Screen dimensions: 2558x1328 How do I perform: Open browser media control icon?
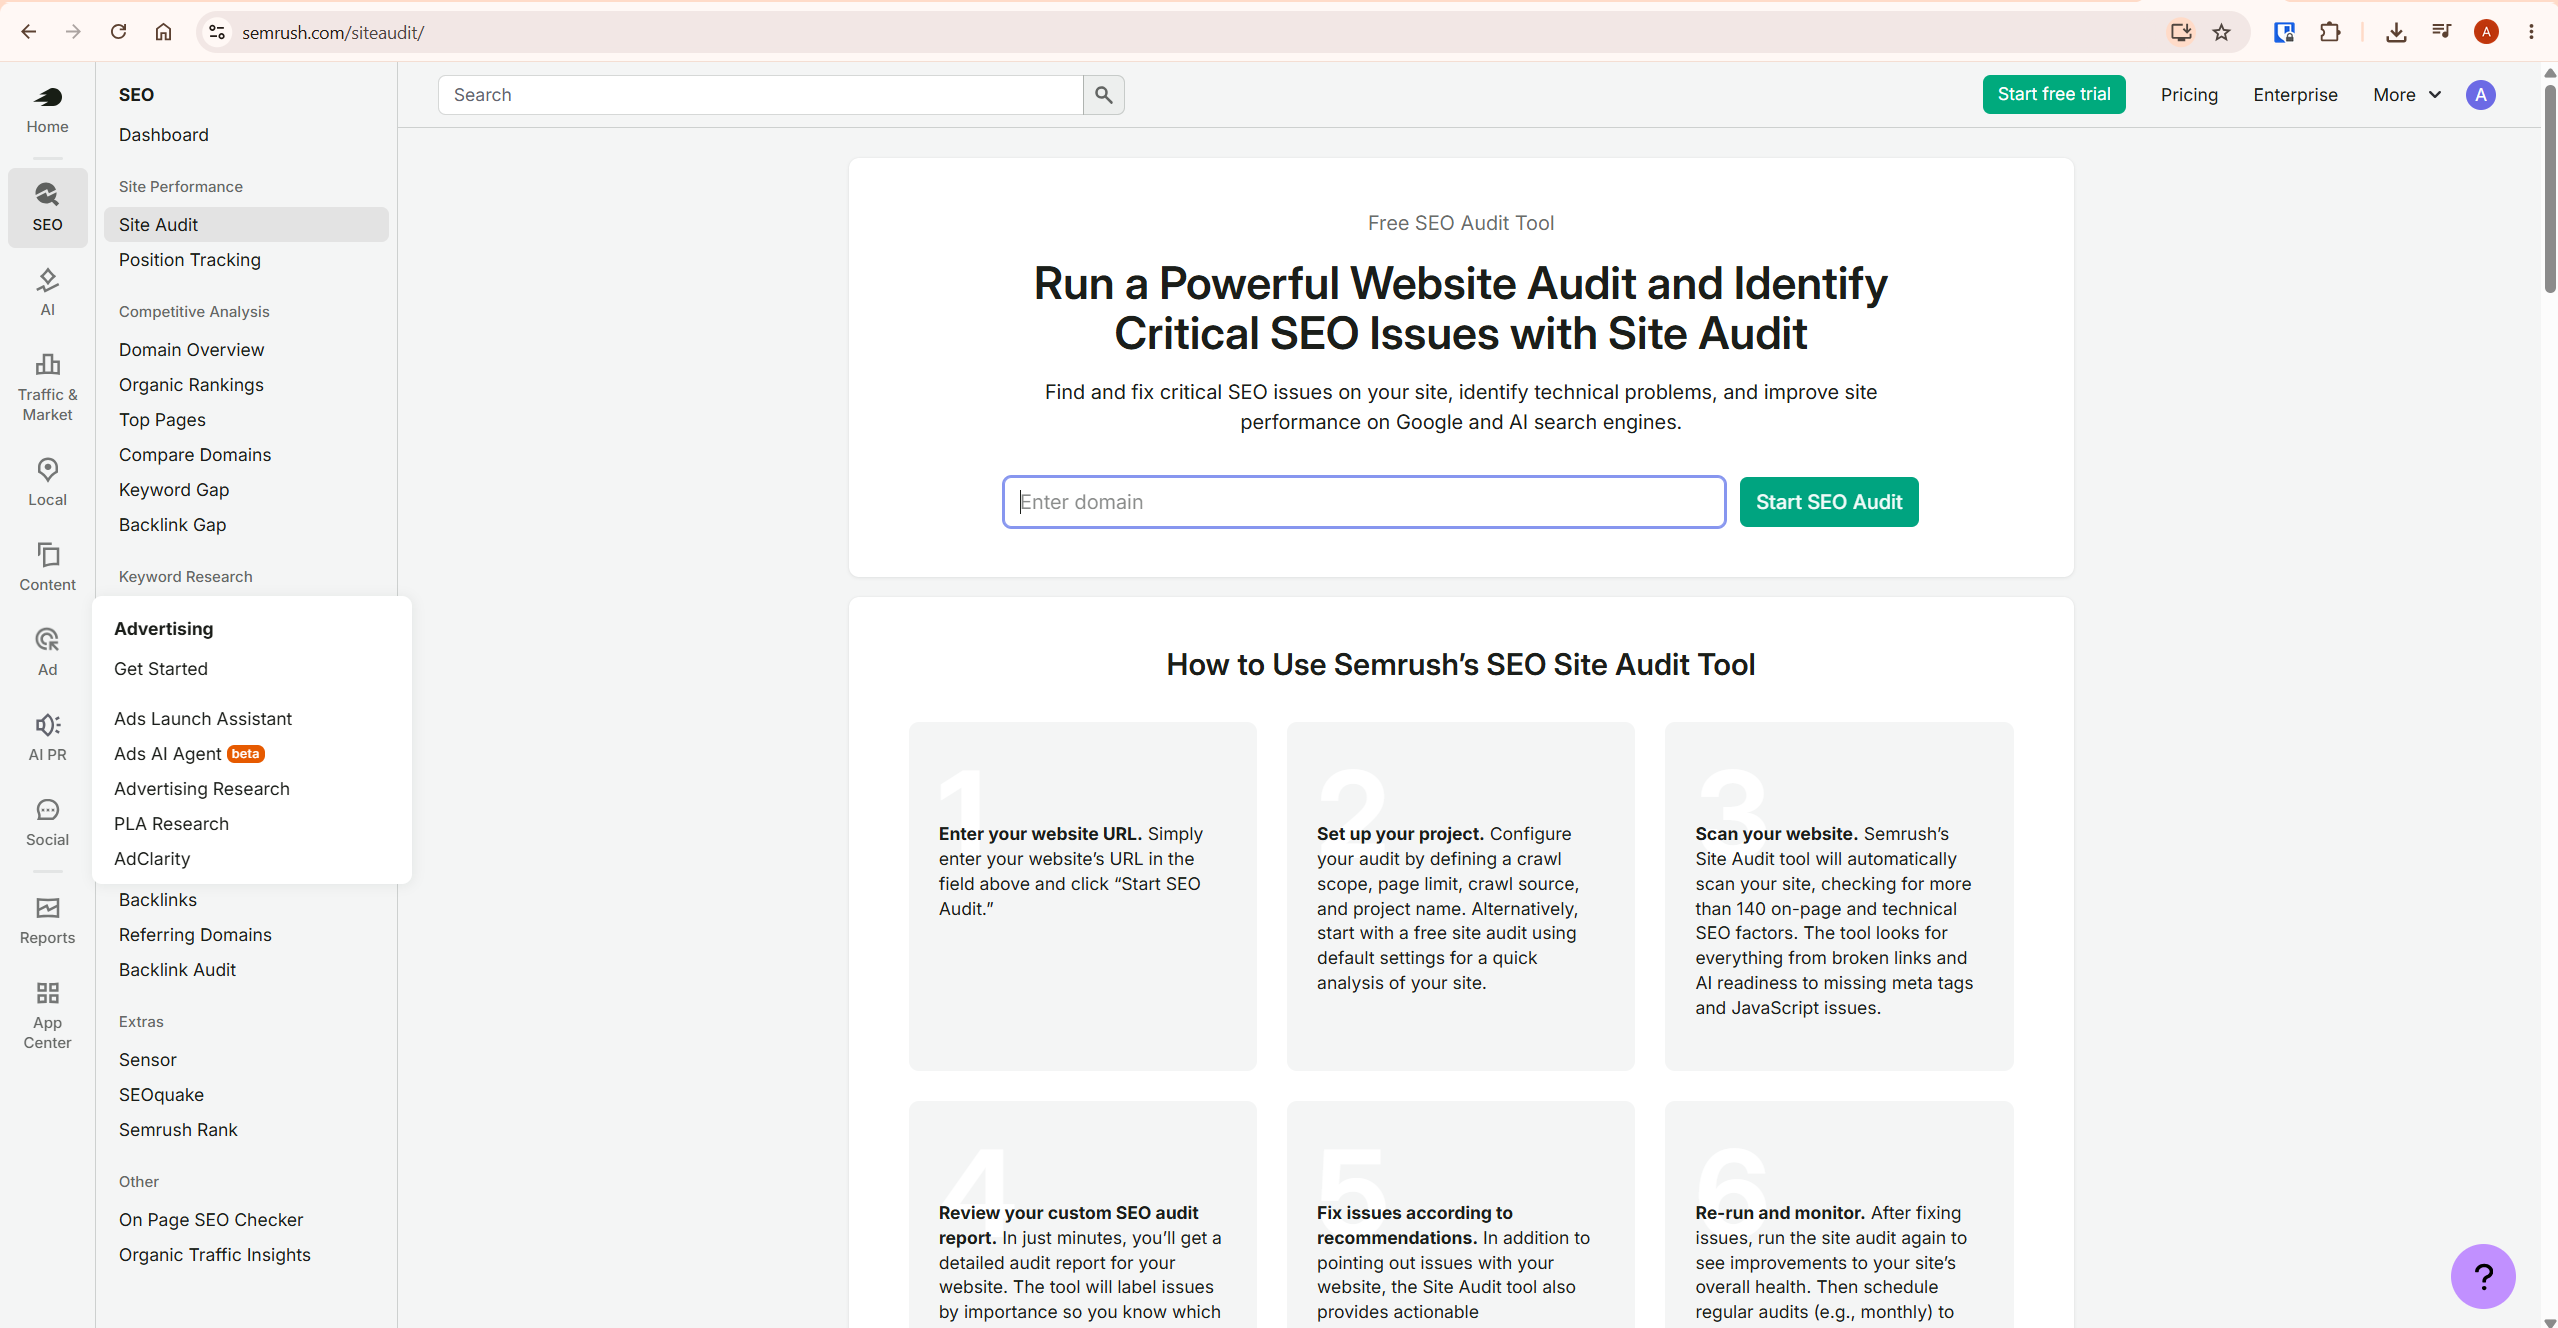[x=2441, y=32]
